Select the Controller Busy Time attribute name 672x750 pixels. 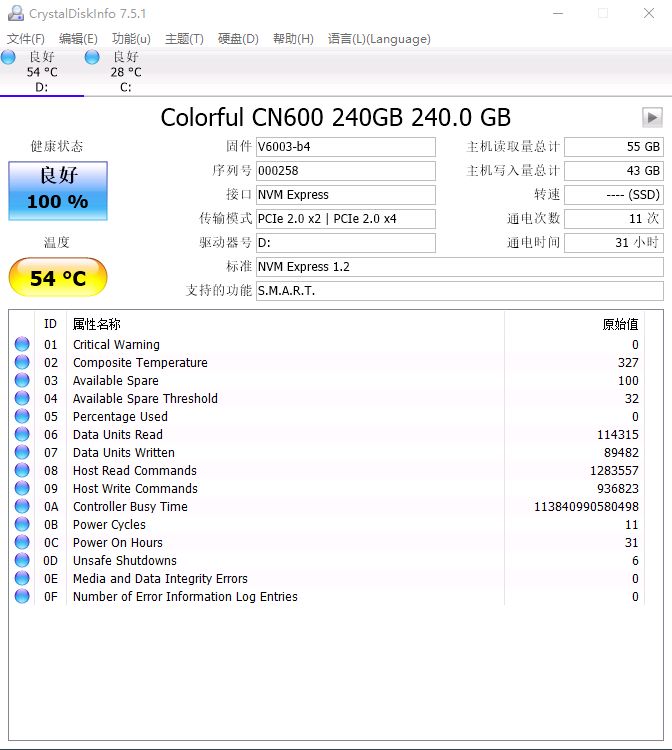130,507
